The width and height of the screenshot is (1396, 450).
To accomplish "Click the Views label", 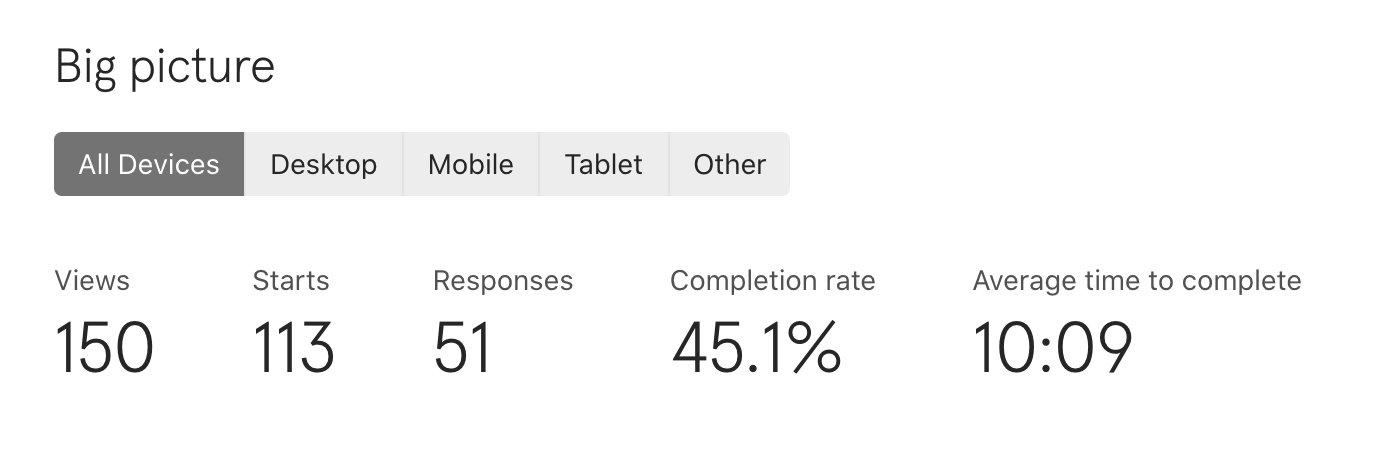I will (x=92, y=281).
